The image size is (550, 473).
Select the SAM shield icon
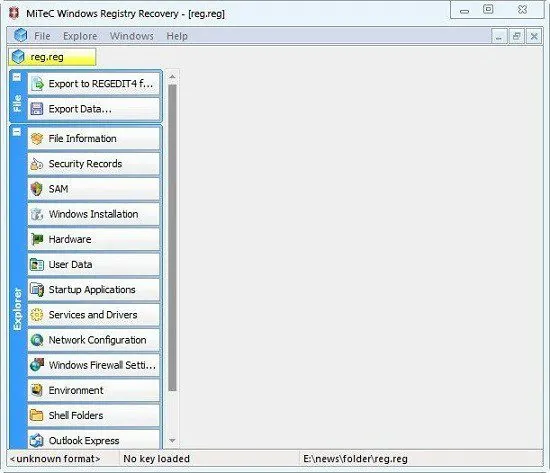click(x=36, y=189)
